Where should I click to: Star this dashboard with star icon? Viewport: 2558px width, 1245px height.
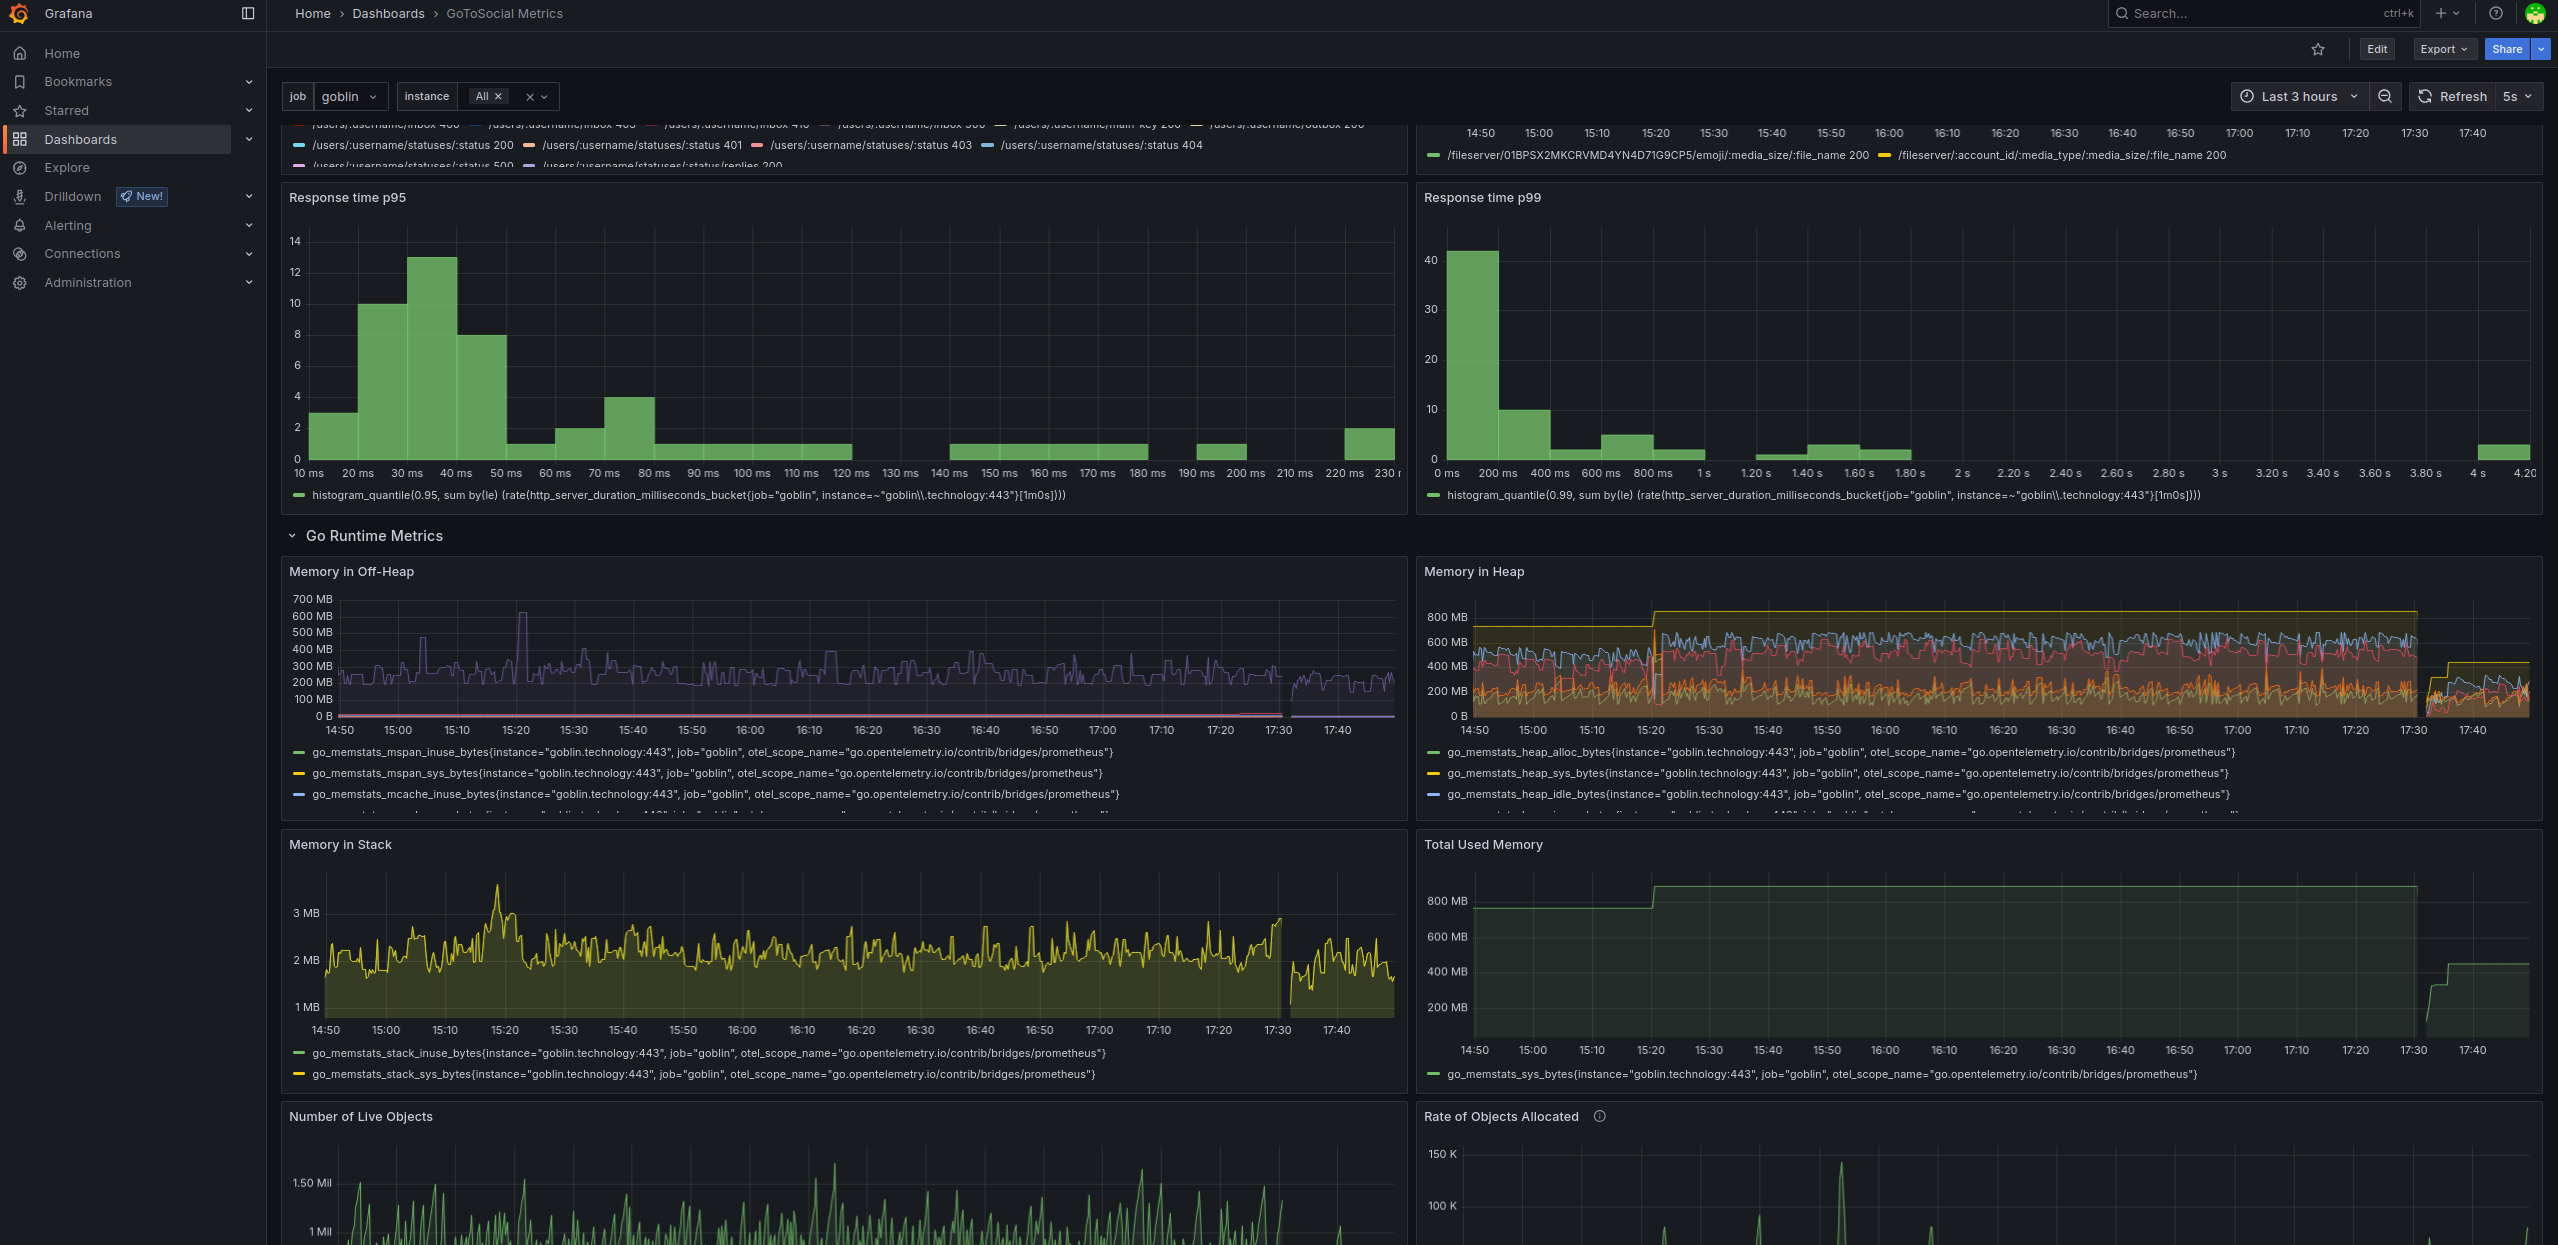point(2318,49)
